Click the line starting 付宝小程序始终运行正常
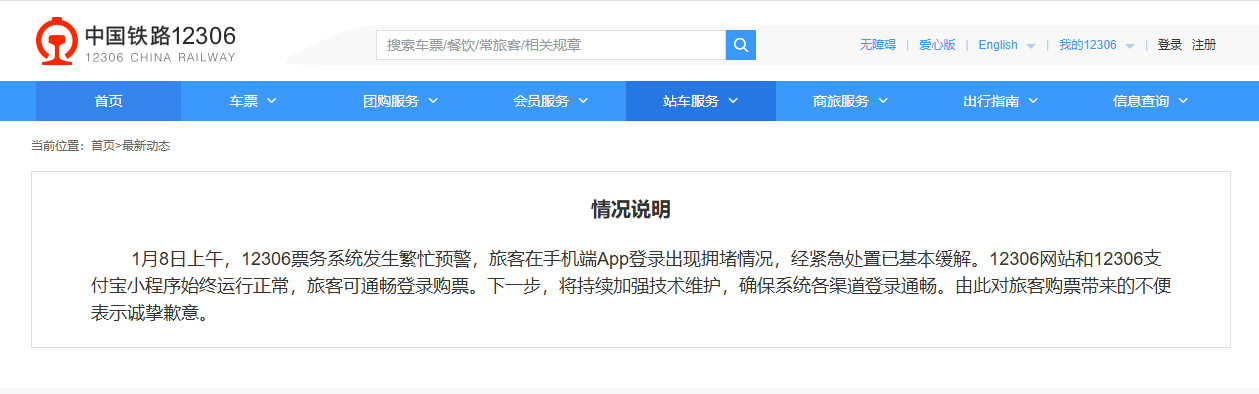The height and width of the screenshot is (394, 1259). [x=631, y=286]
